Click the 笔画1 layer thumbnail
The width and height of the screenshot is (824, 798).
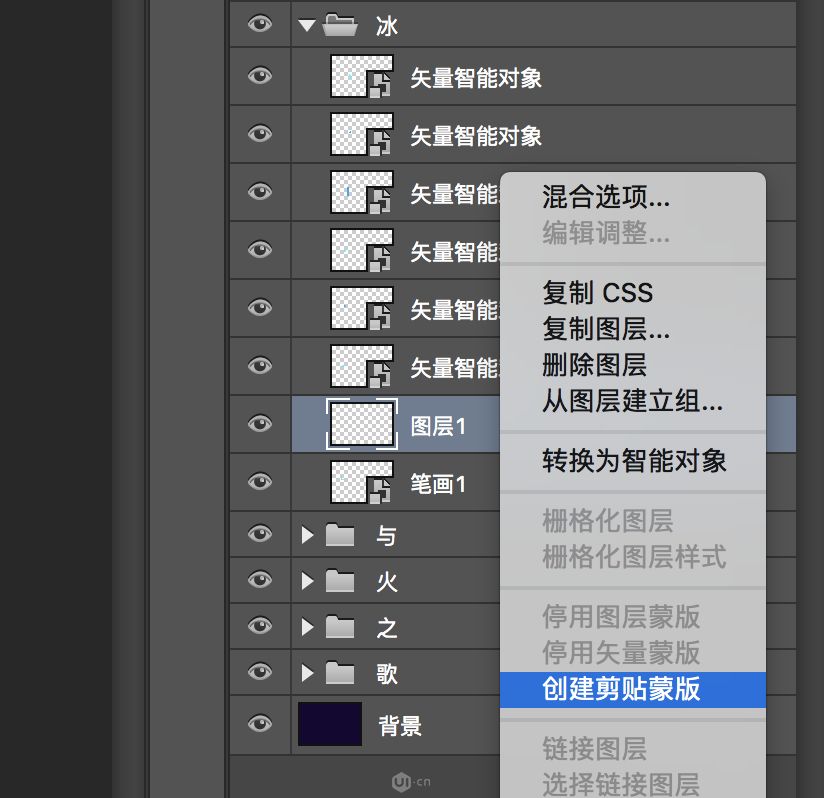[x=361, y=481]
